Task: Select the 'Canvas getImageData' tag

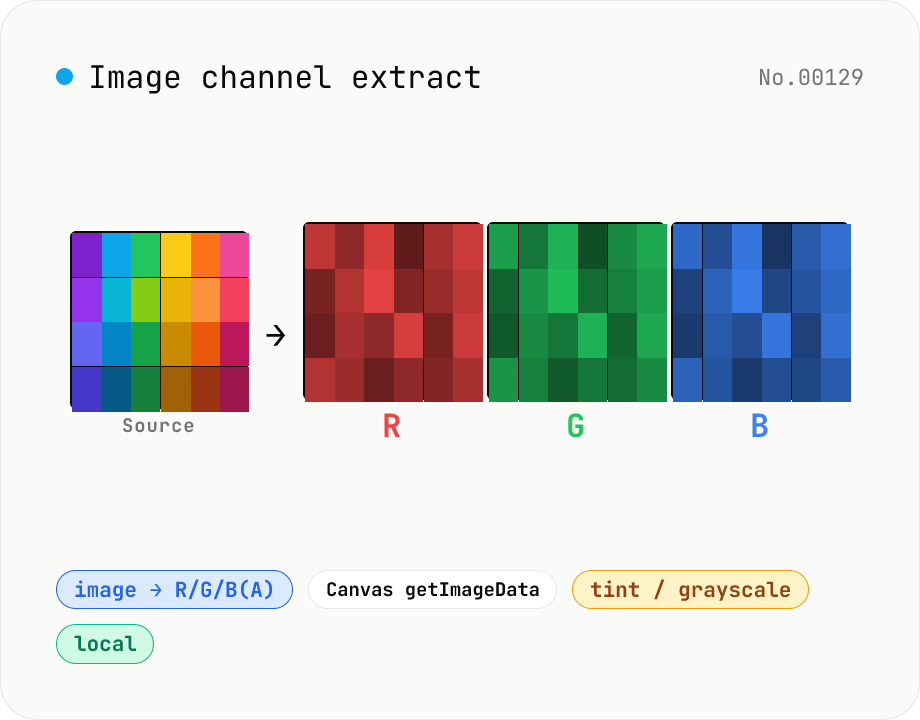Action: pyautogui.click(x=432, y=589)
